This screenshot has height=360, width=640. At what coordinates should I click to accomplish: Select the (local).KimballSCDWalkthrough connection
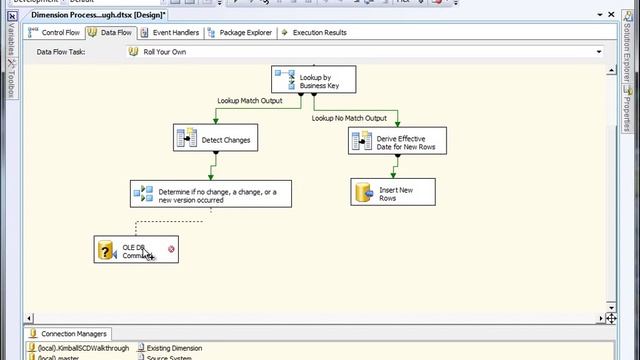pos(78,348)
